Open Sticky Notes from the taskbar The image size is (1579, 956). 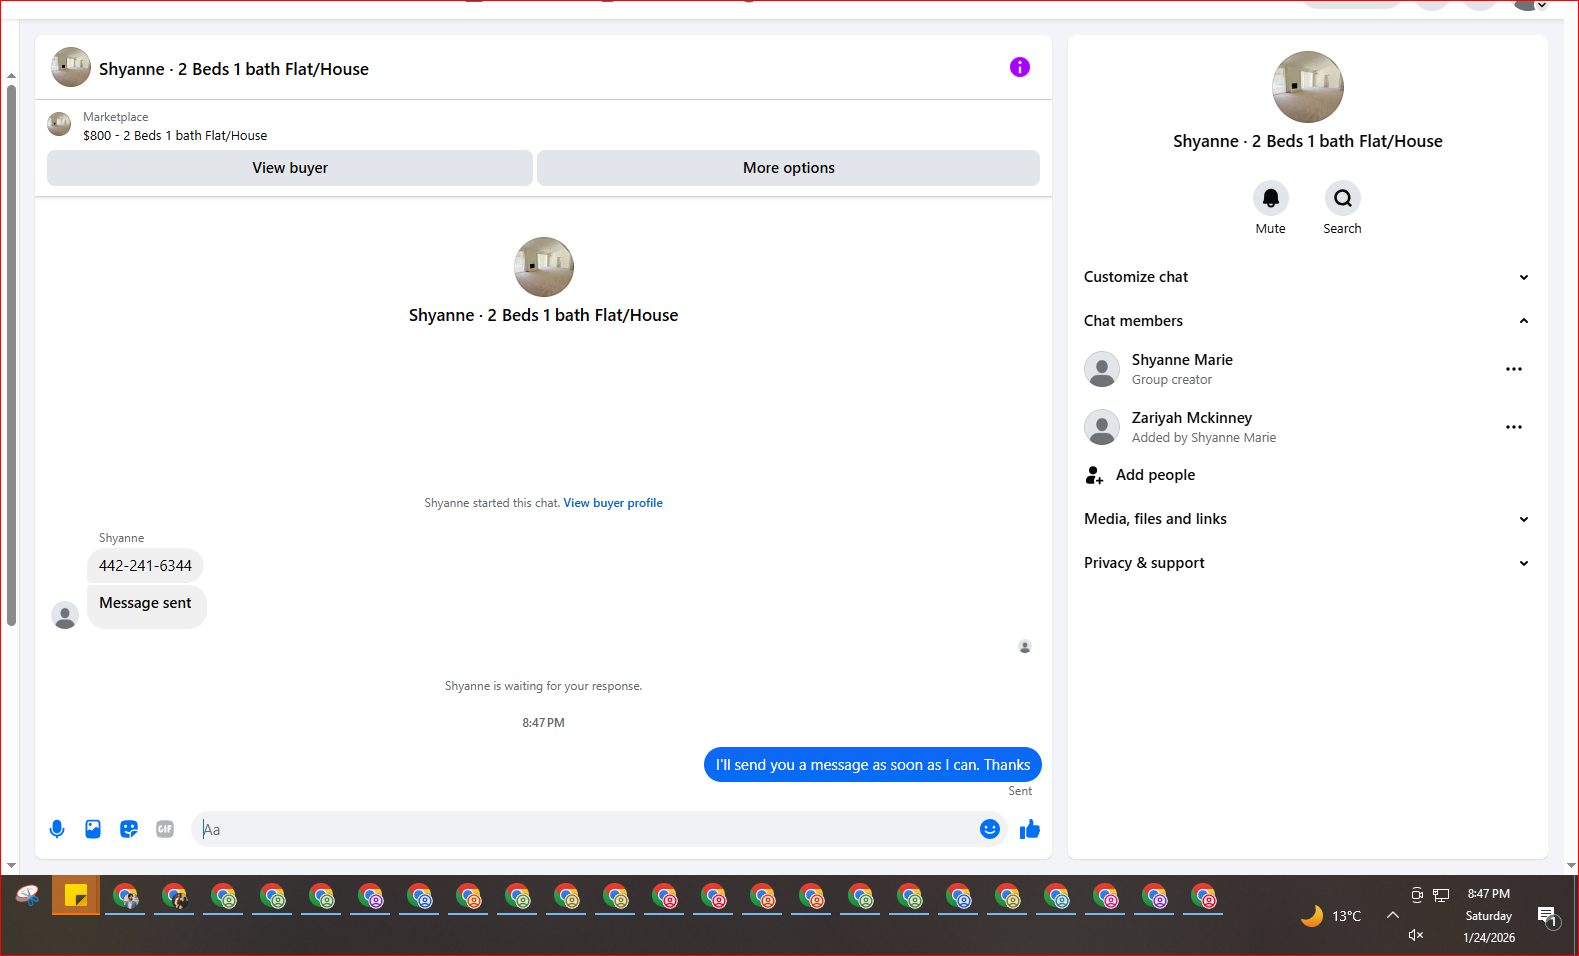click(76, 896)
